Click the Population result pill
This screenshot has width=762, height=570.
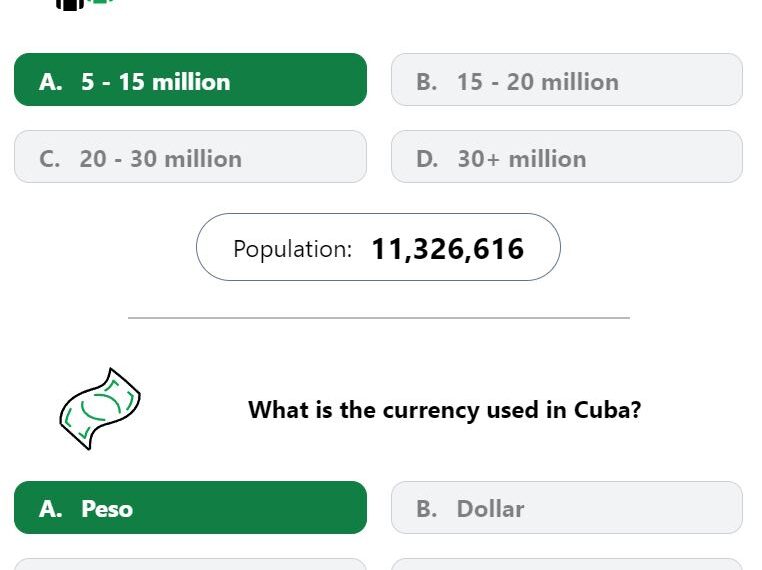click(378, 247)
